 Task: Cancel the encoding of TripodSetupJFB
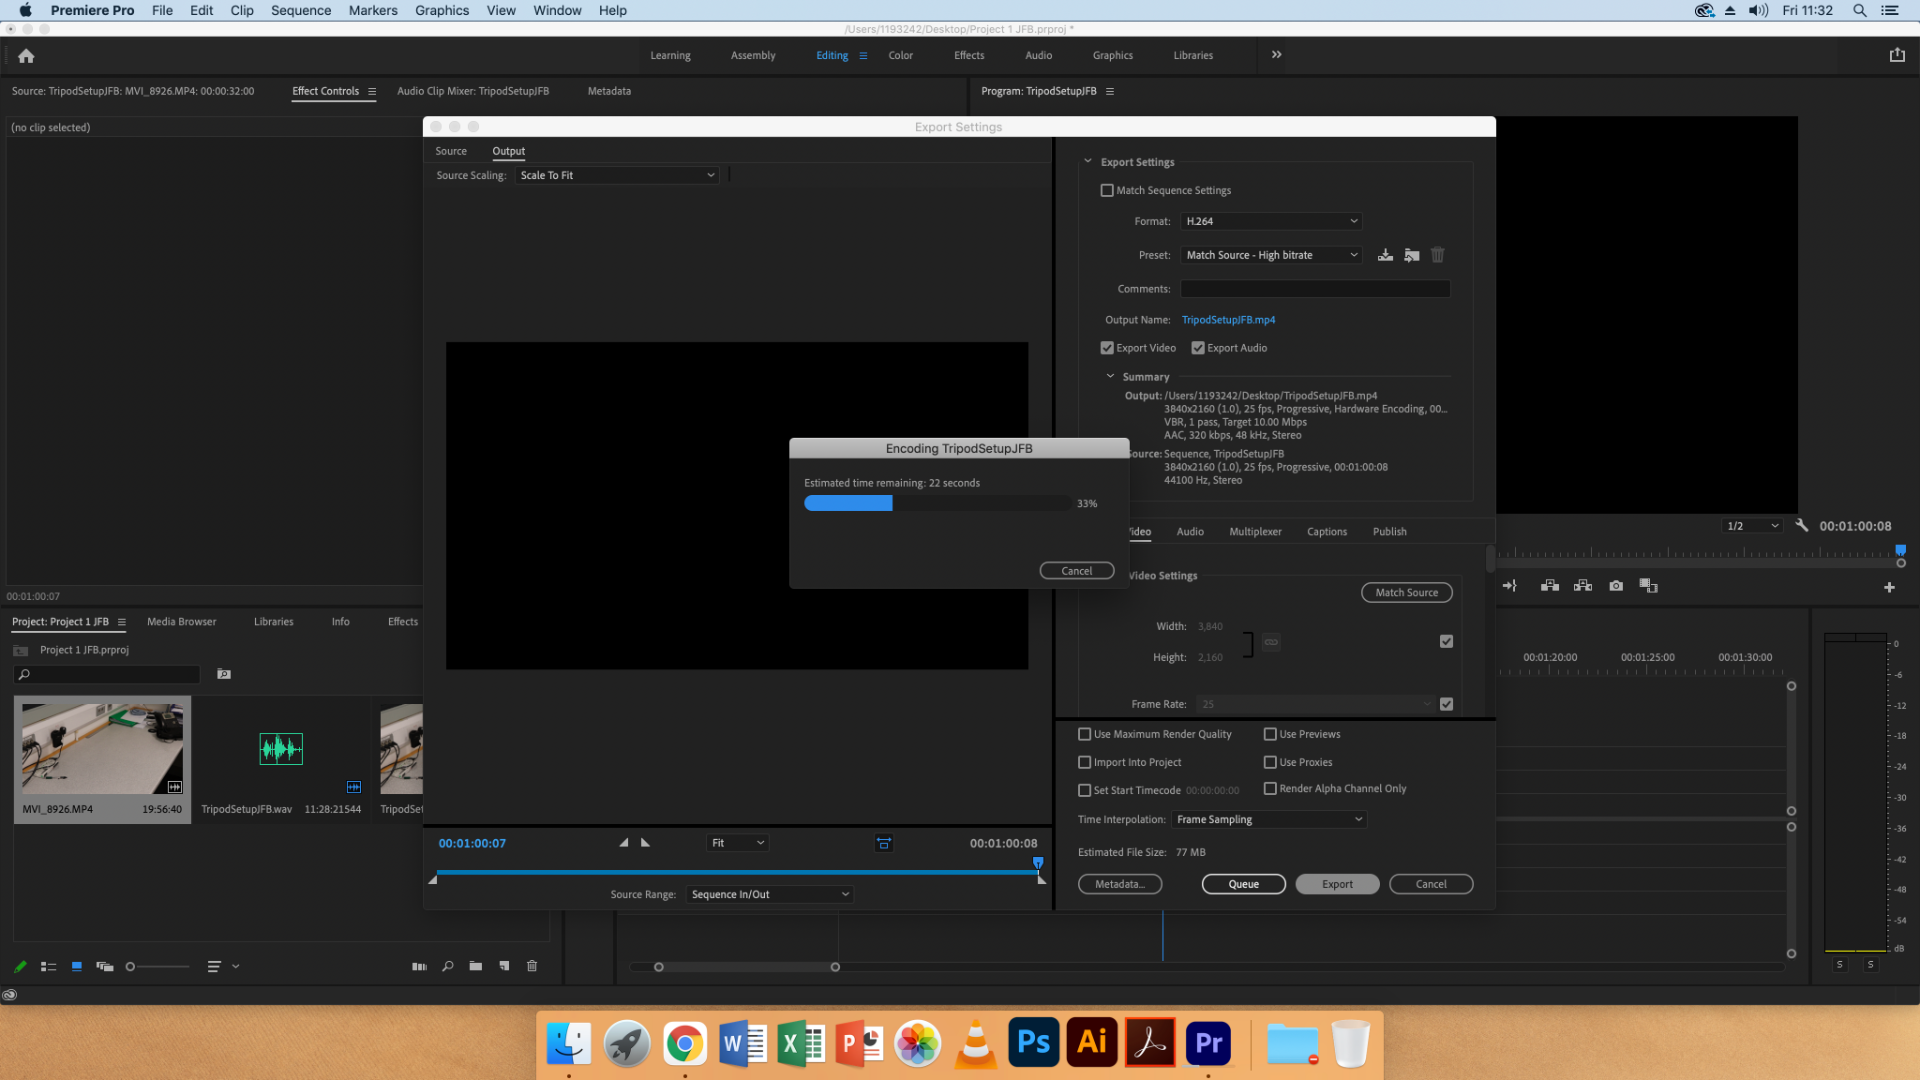tap(1076, 570)
